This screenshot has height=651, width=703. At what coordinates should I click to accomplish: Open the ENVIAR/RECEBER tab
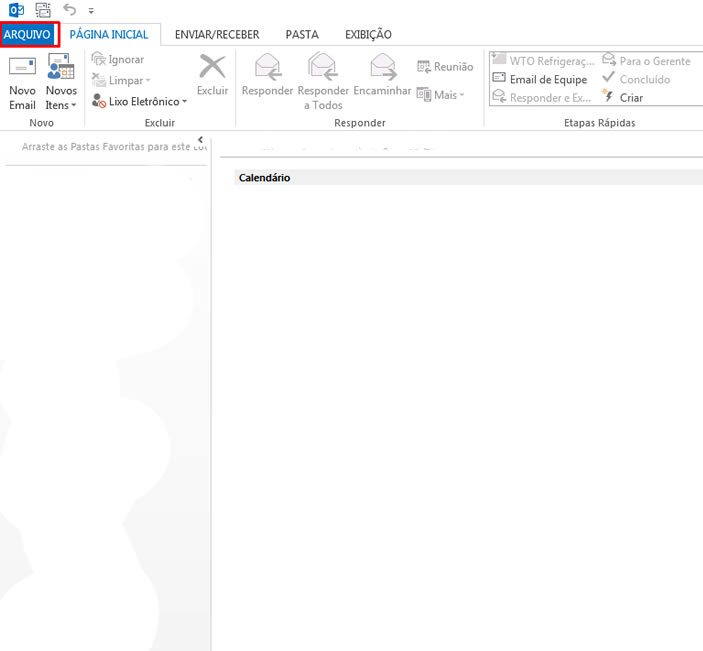(217, 35)
